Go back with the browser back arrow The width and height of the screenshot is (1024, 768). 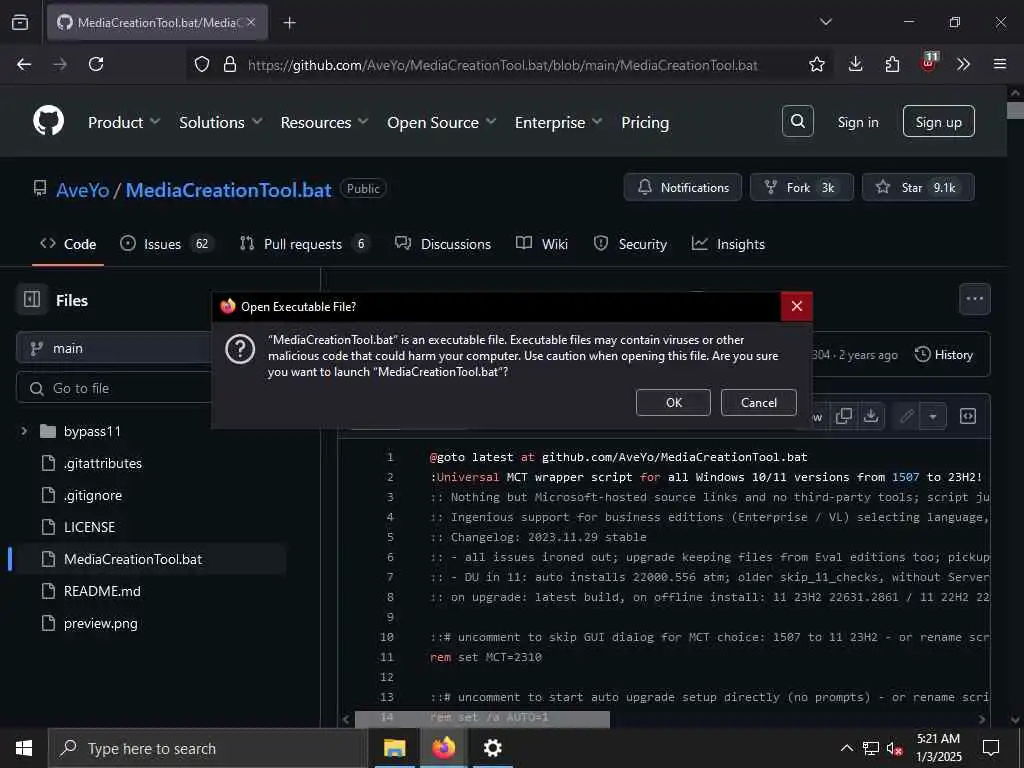click(x=24, y=64)
